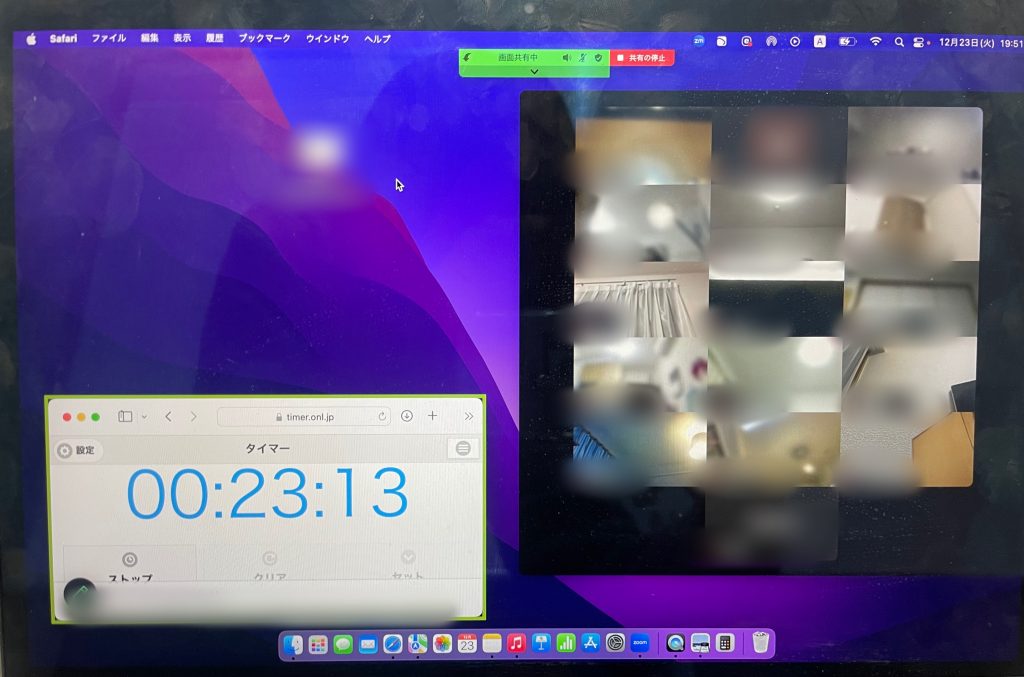1024x677 pixels.
Task: Click the Zoom status icon in menu bar
Action: pos(698,41)
